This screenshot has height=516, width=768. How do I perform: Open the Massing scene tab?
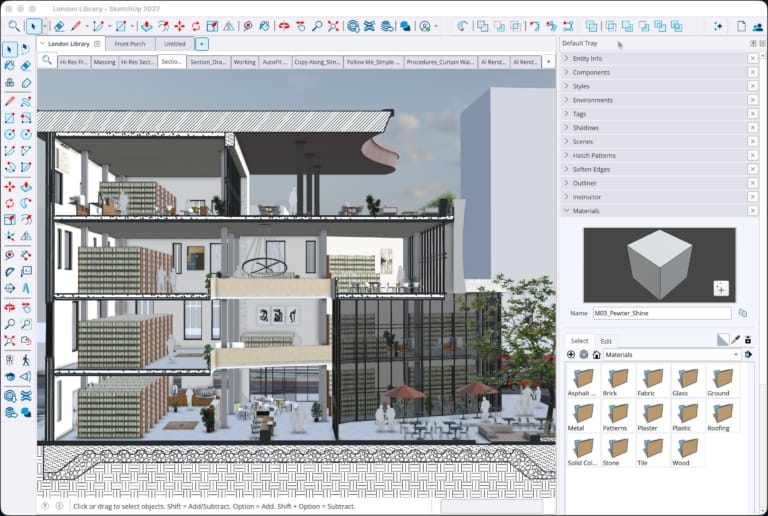point(104,62)
